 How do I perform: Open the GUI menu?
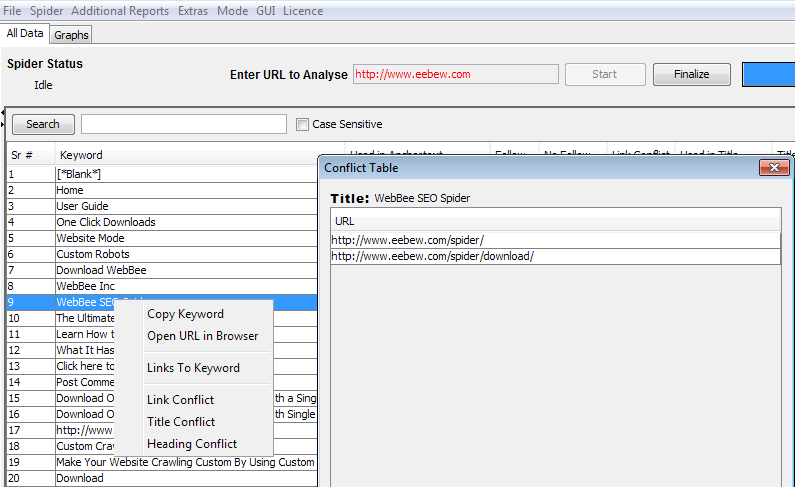[x=266, y=11]
